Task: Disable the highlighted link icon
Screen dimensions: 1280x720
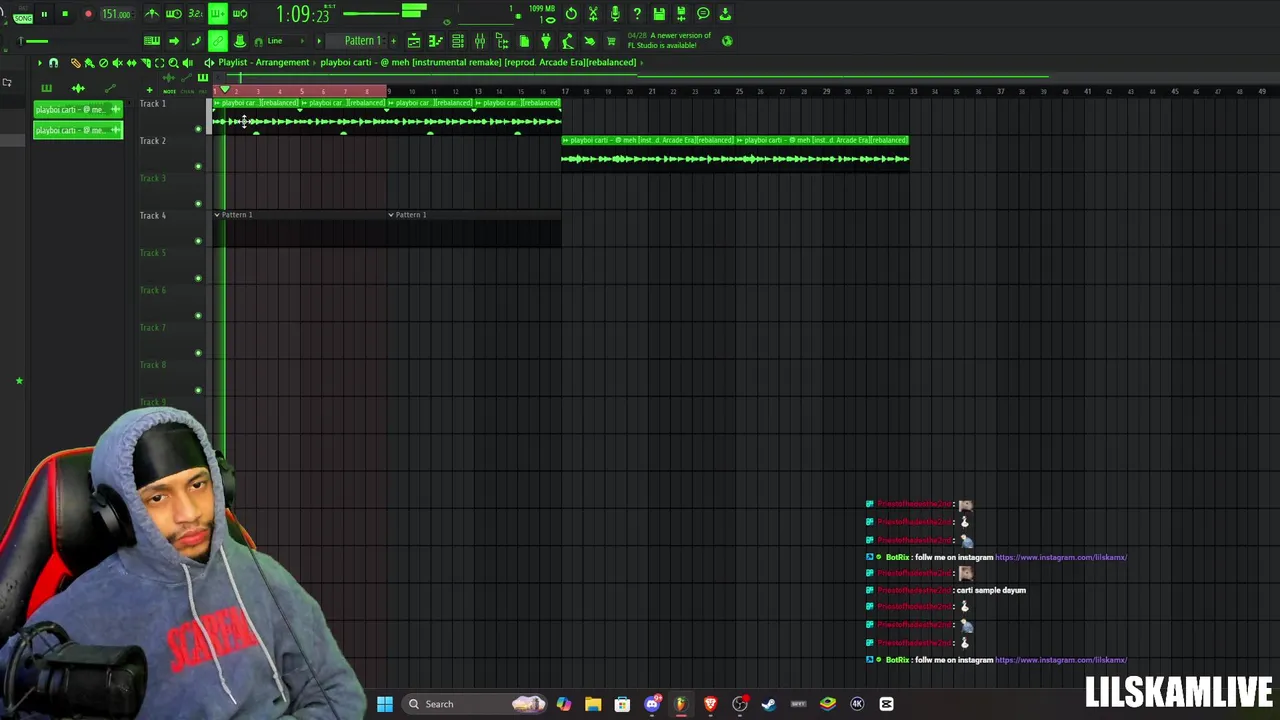Action: 218,41
